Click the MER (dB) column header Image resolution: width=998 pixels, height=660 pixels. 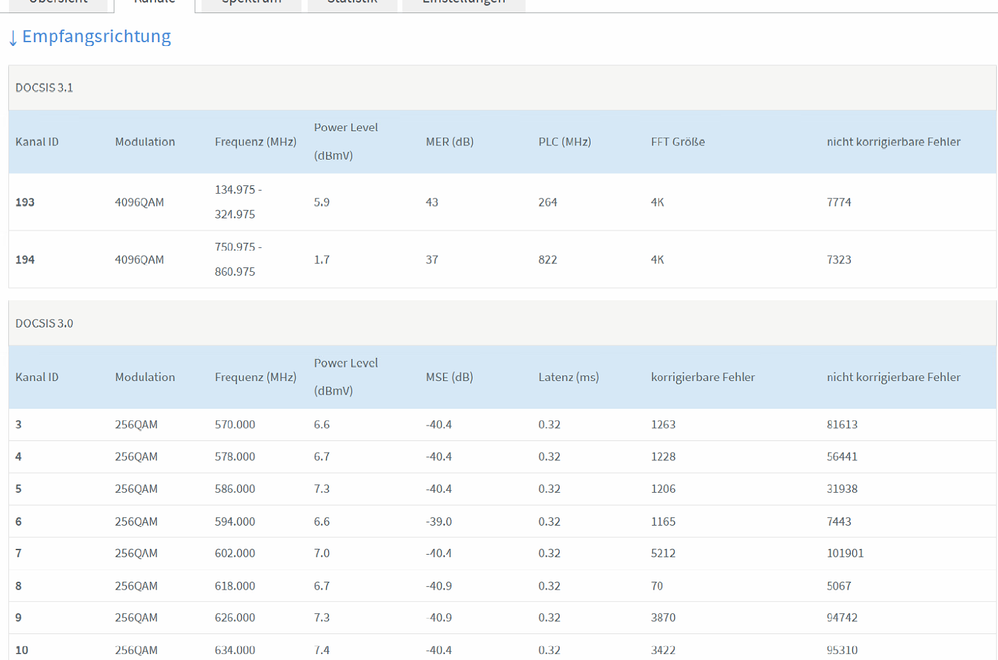pos(449,142)
